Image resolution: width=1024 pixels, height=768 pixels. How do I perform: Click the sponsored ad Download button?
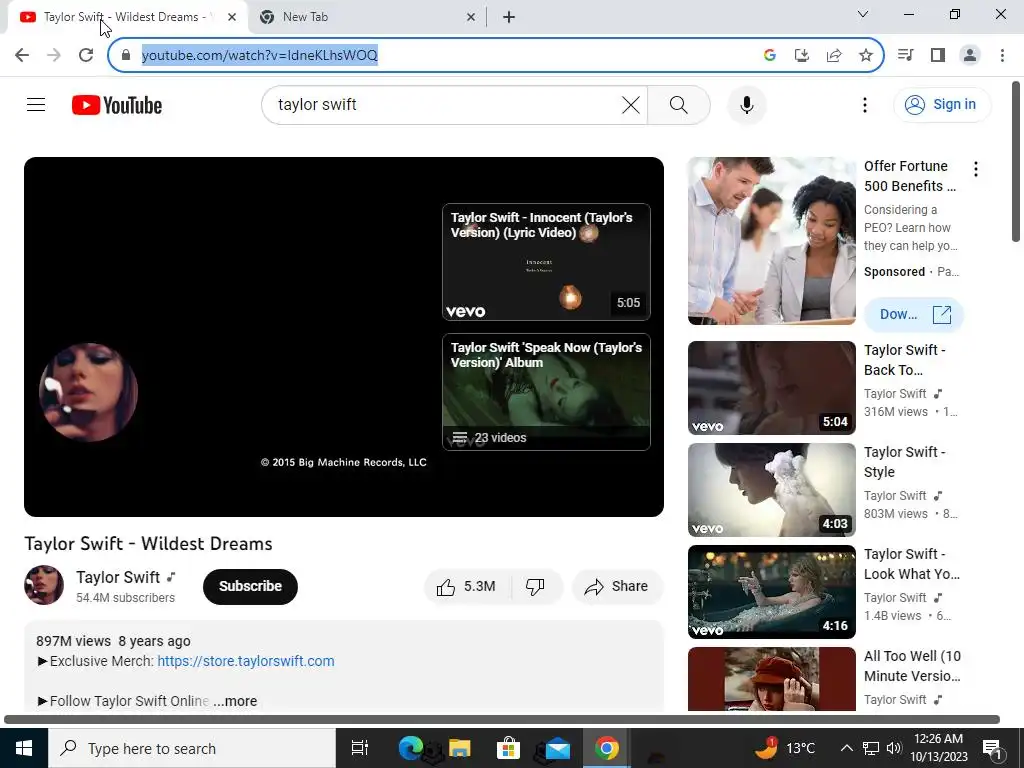pos(914,314)
